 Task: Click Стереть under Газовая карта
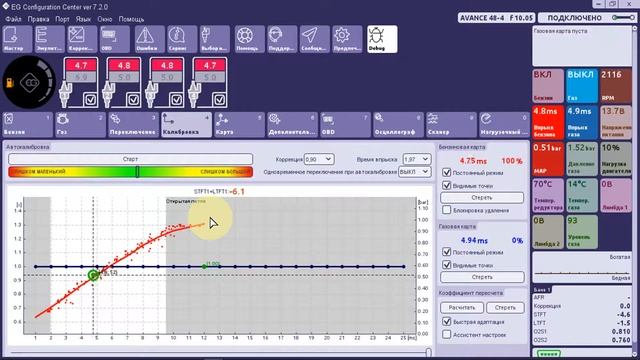coord(482,277)
